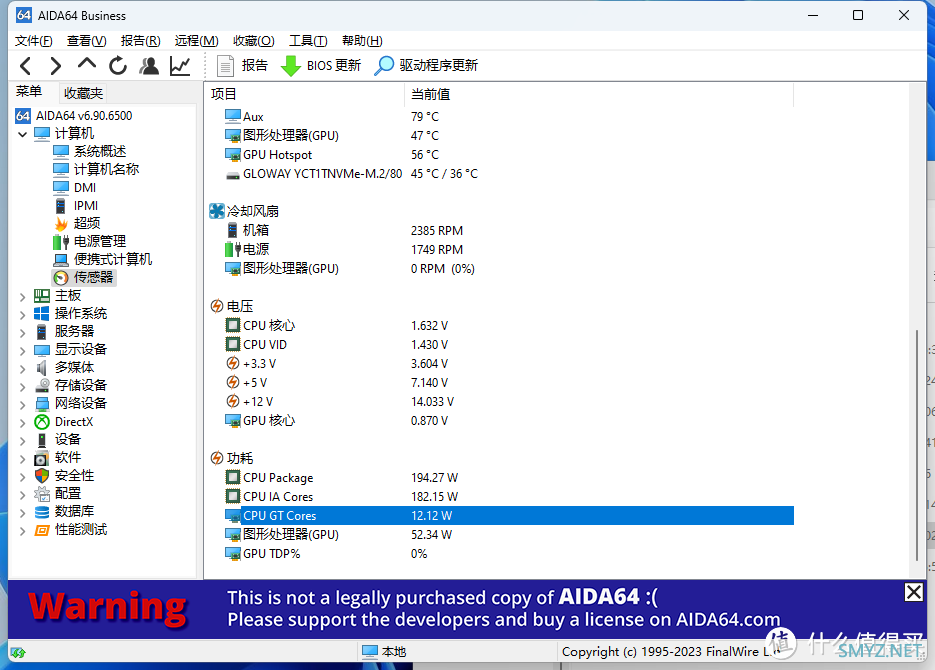935x670 pixels.
Task: Open the 报告(R) menu
Action: [x=140, y=41]
